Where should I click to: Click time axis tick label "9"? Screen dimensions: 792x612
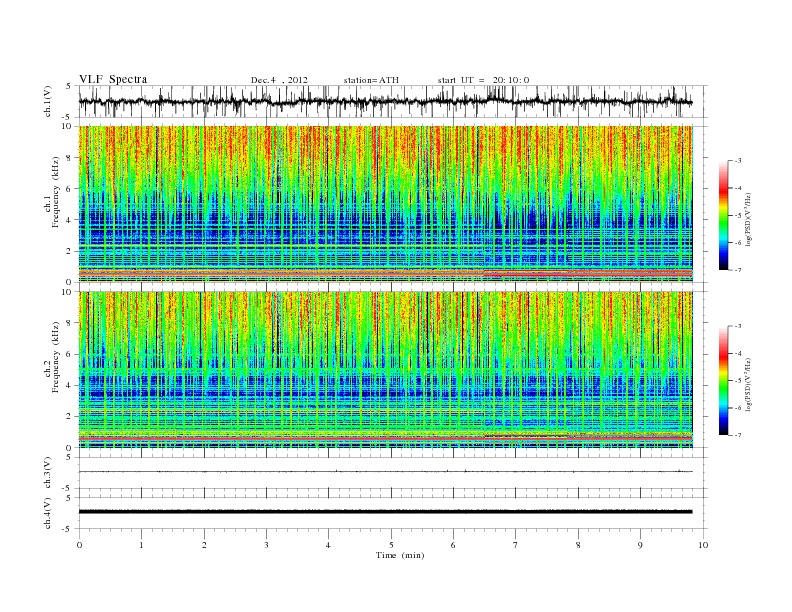pyautogui.click(x=640, y=545)
